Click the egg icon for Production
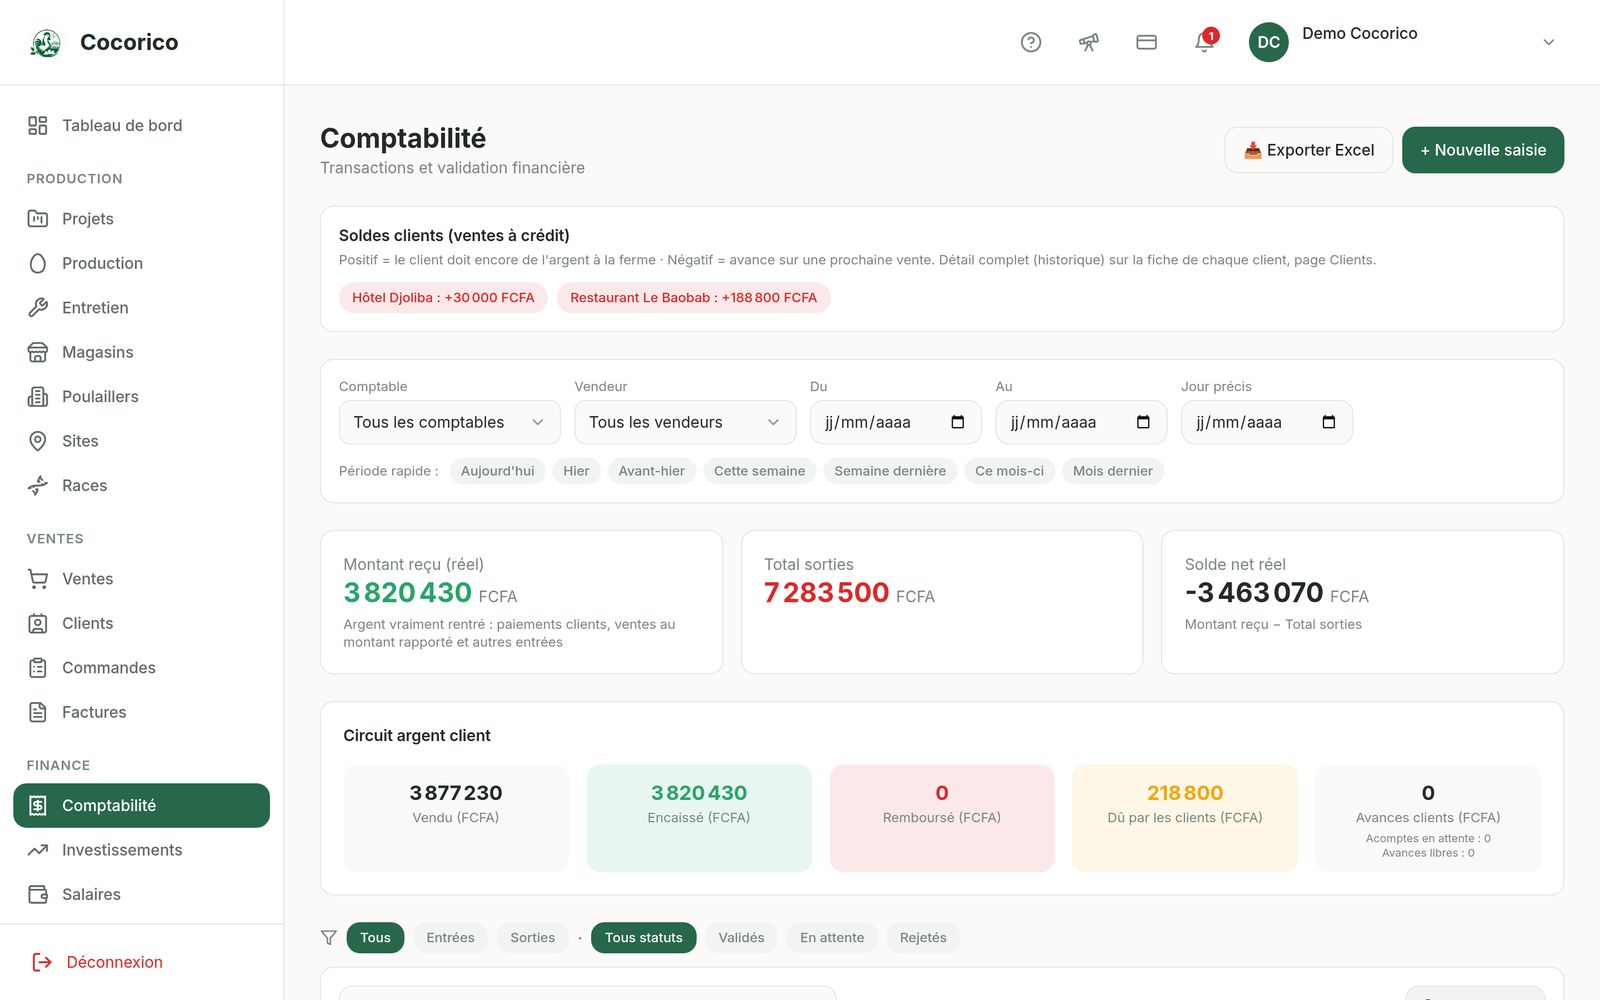The width and height of the screenshot is (1600, 1000). point(38,263)
